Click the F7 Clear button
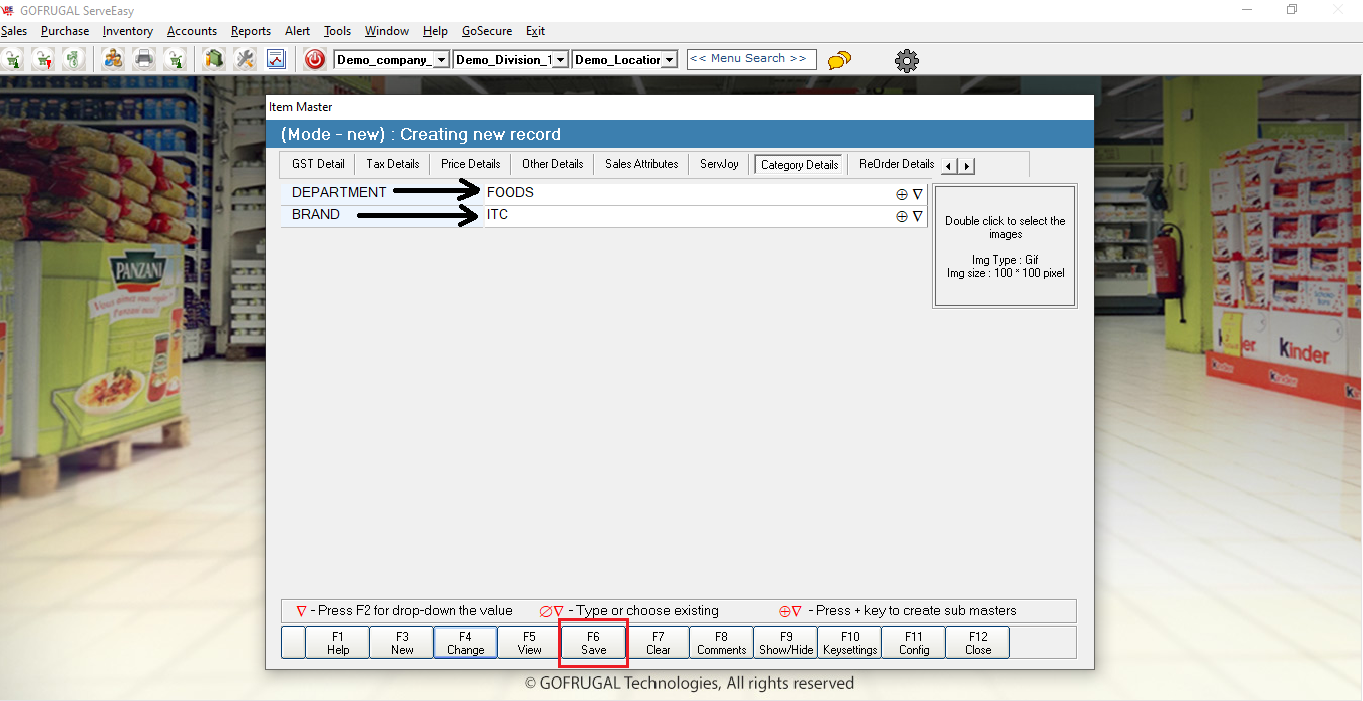Screen dimensions: 1363x701 [x=658, y=643]
